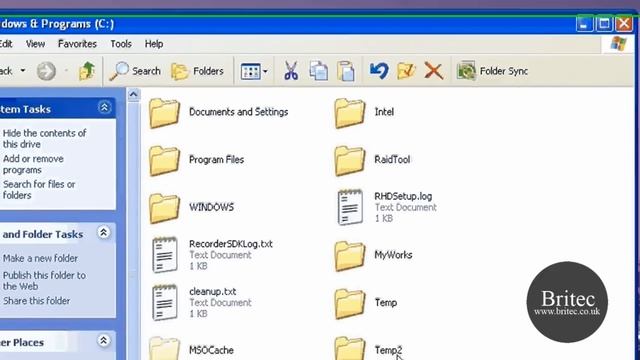The height and width of the screenshot is (360, 640).
Task: Click Add or remove programs link
Action: [33, 164]
